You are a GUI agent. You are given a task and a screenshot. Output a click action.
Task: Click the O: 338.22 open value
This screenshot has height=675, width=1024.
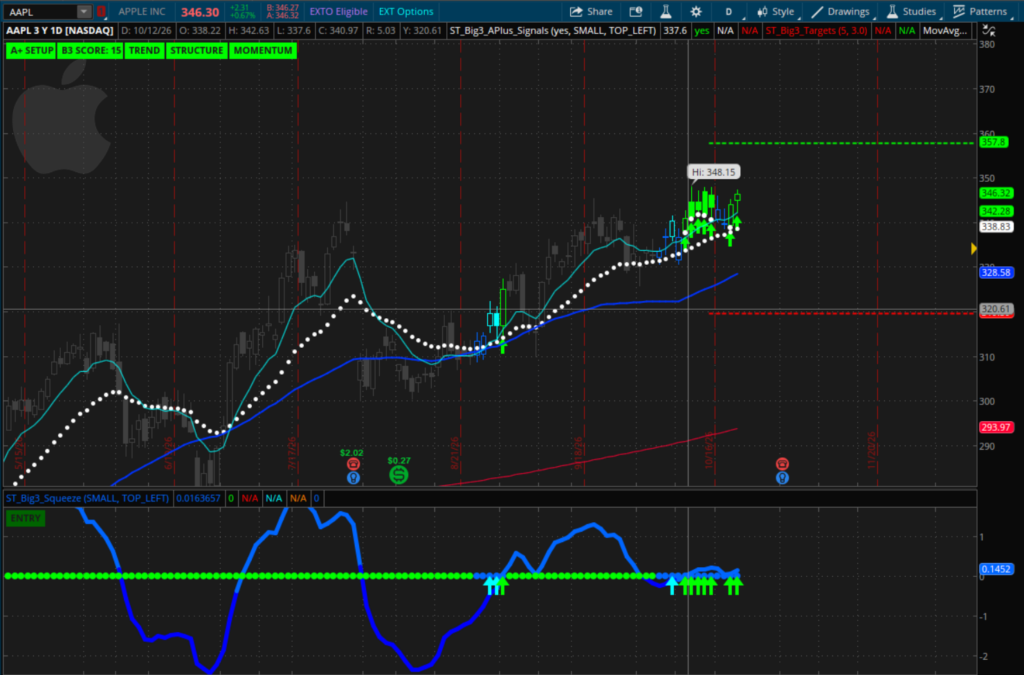point(199,31)
